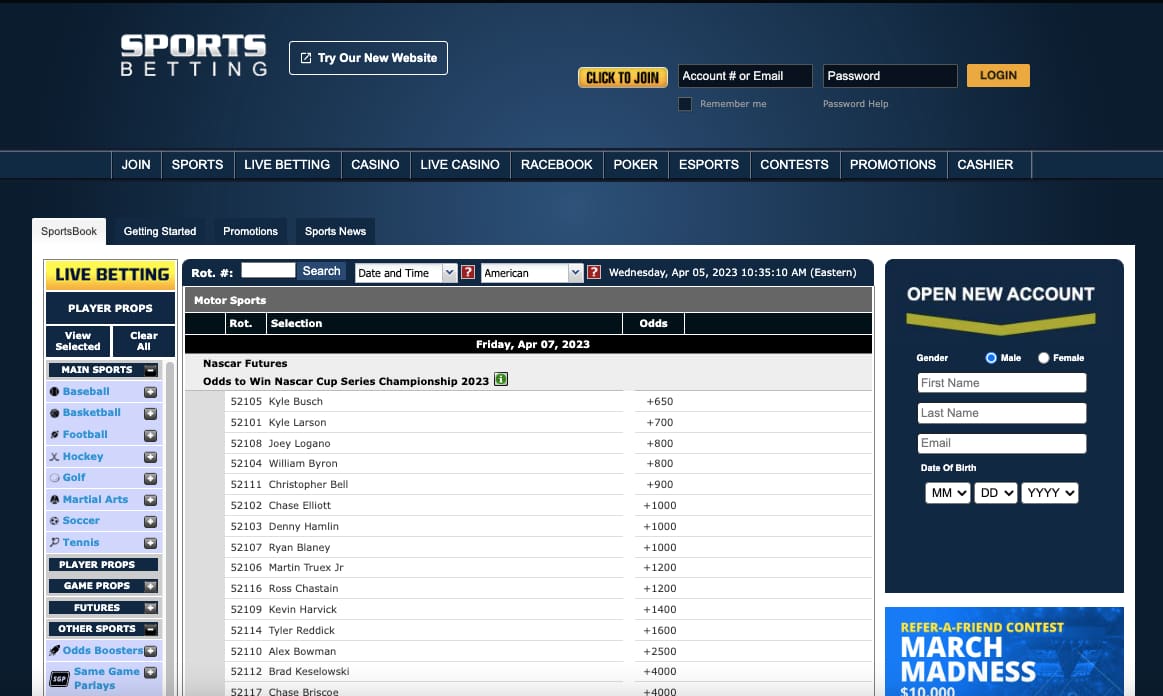Expand the Game Props section

(x=151, y=586)
